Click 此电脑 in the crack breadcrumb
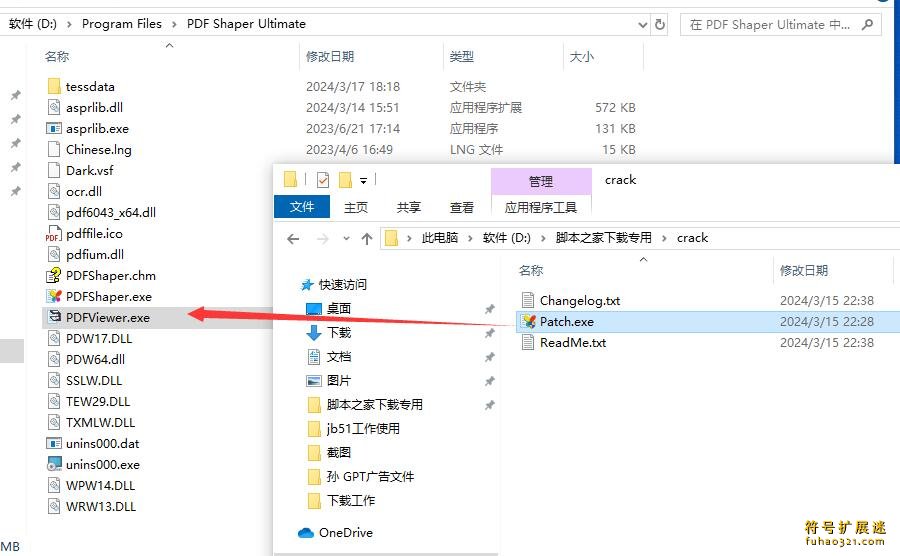 pyautogui.click(x=440, y=238)
